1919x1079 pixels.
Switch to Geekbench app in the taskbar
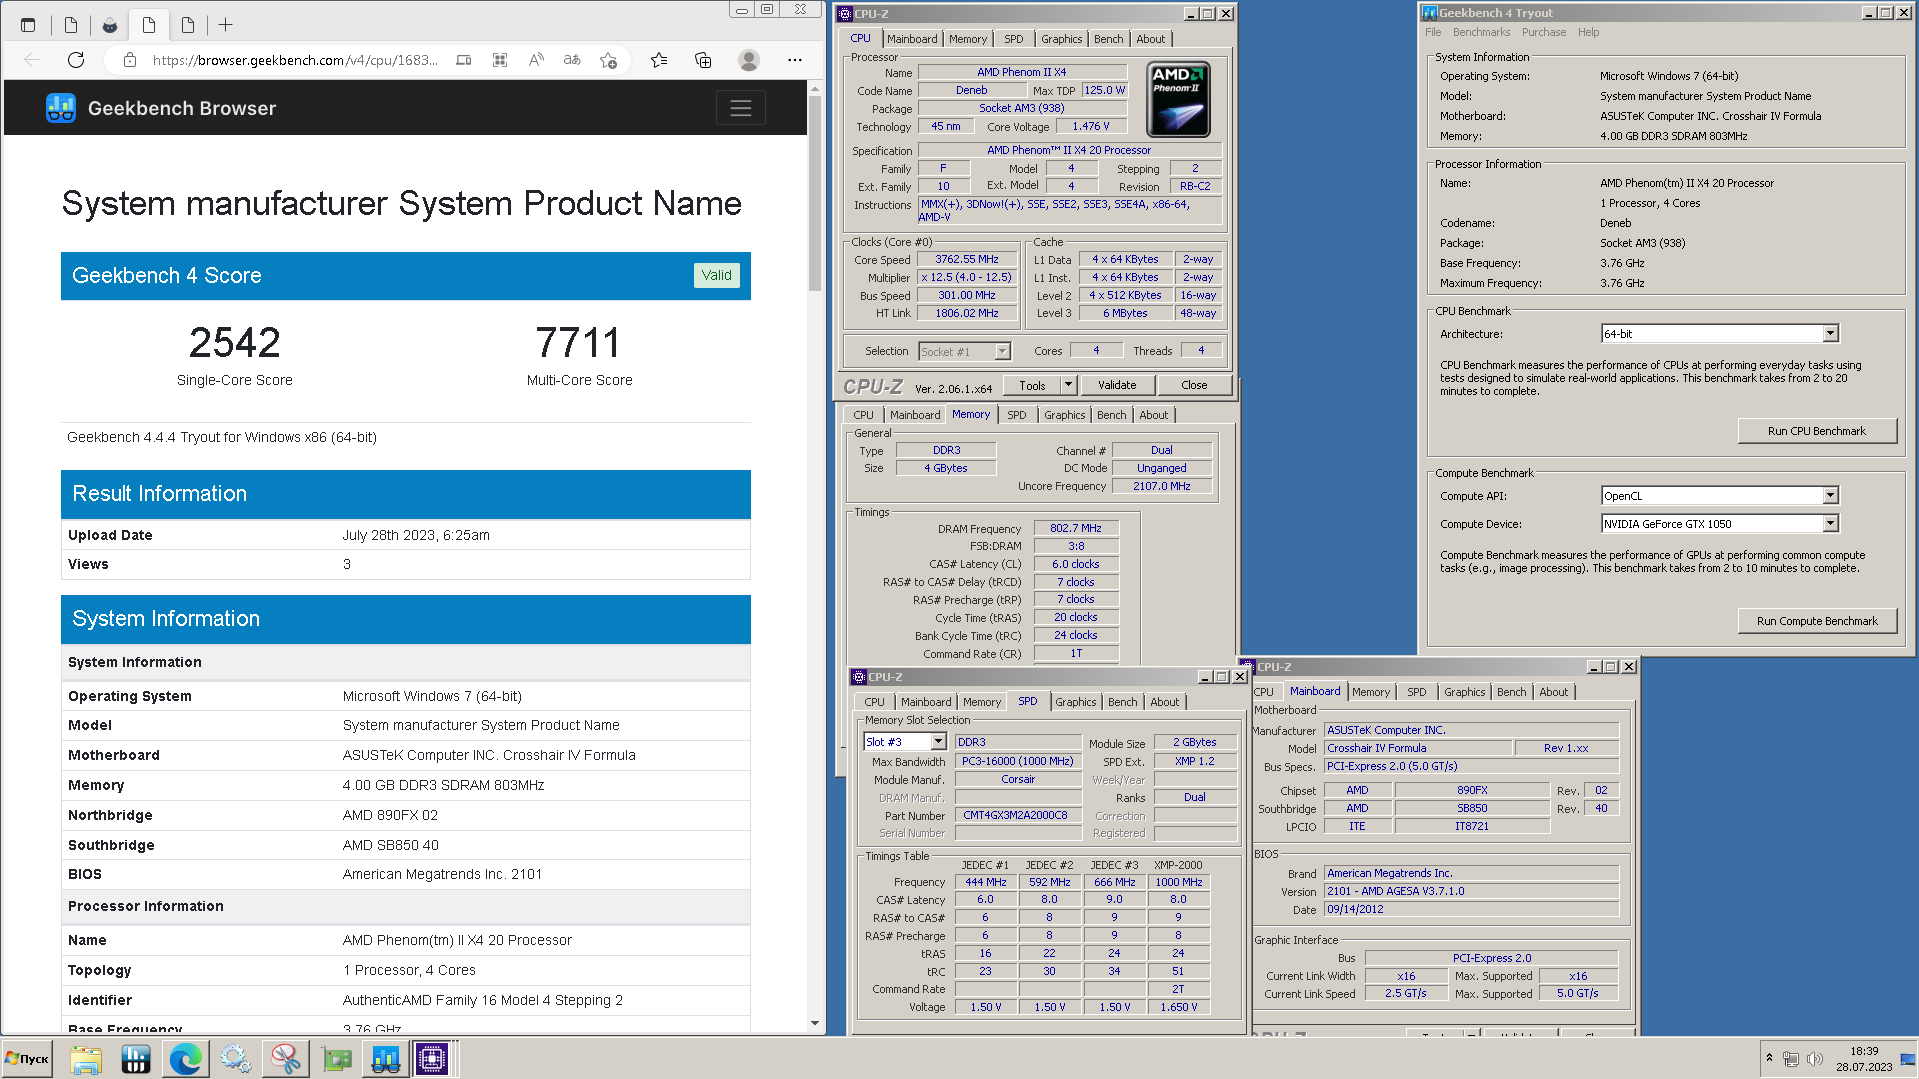[386, 1059]
